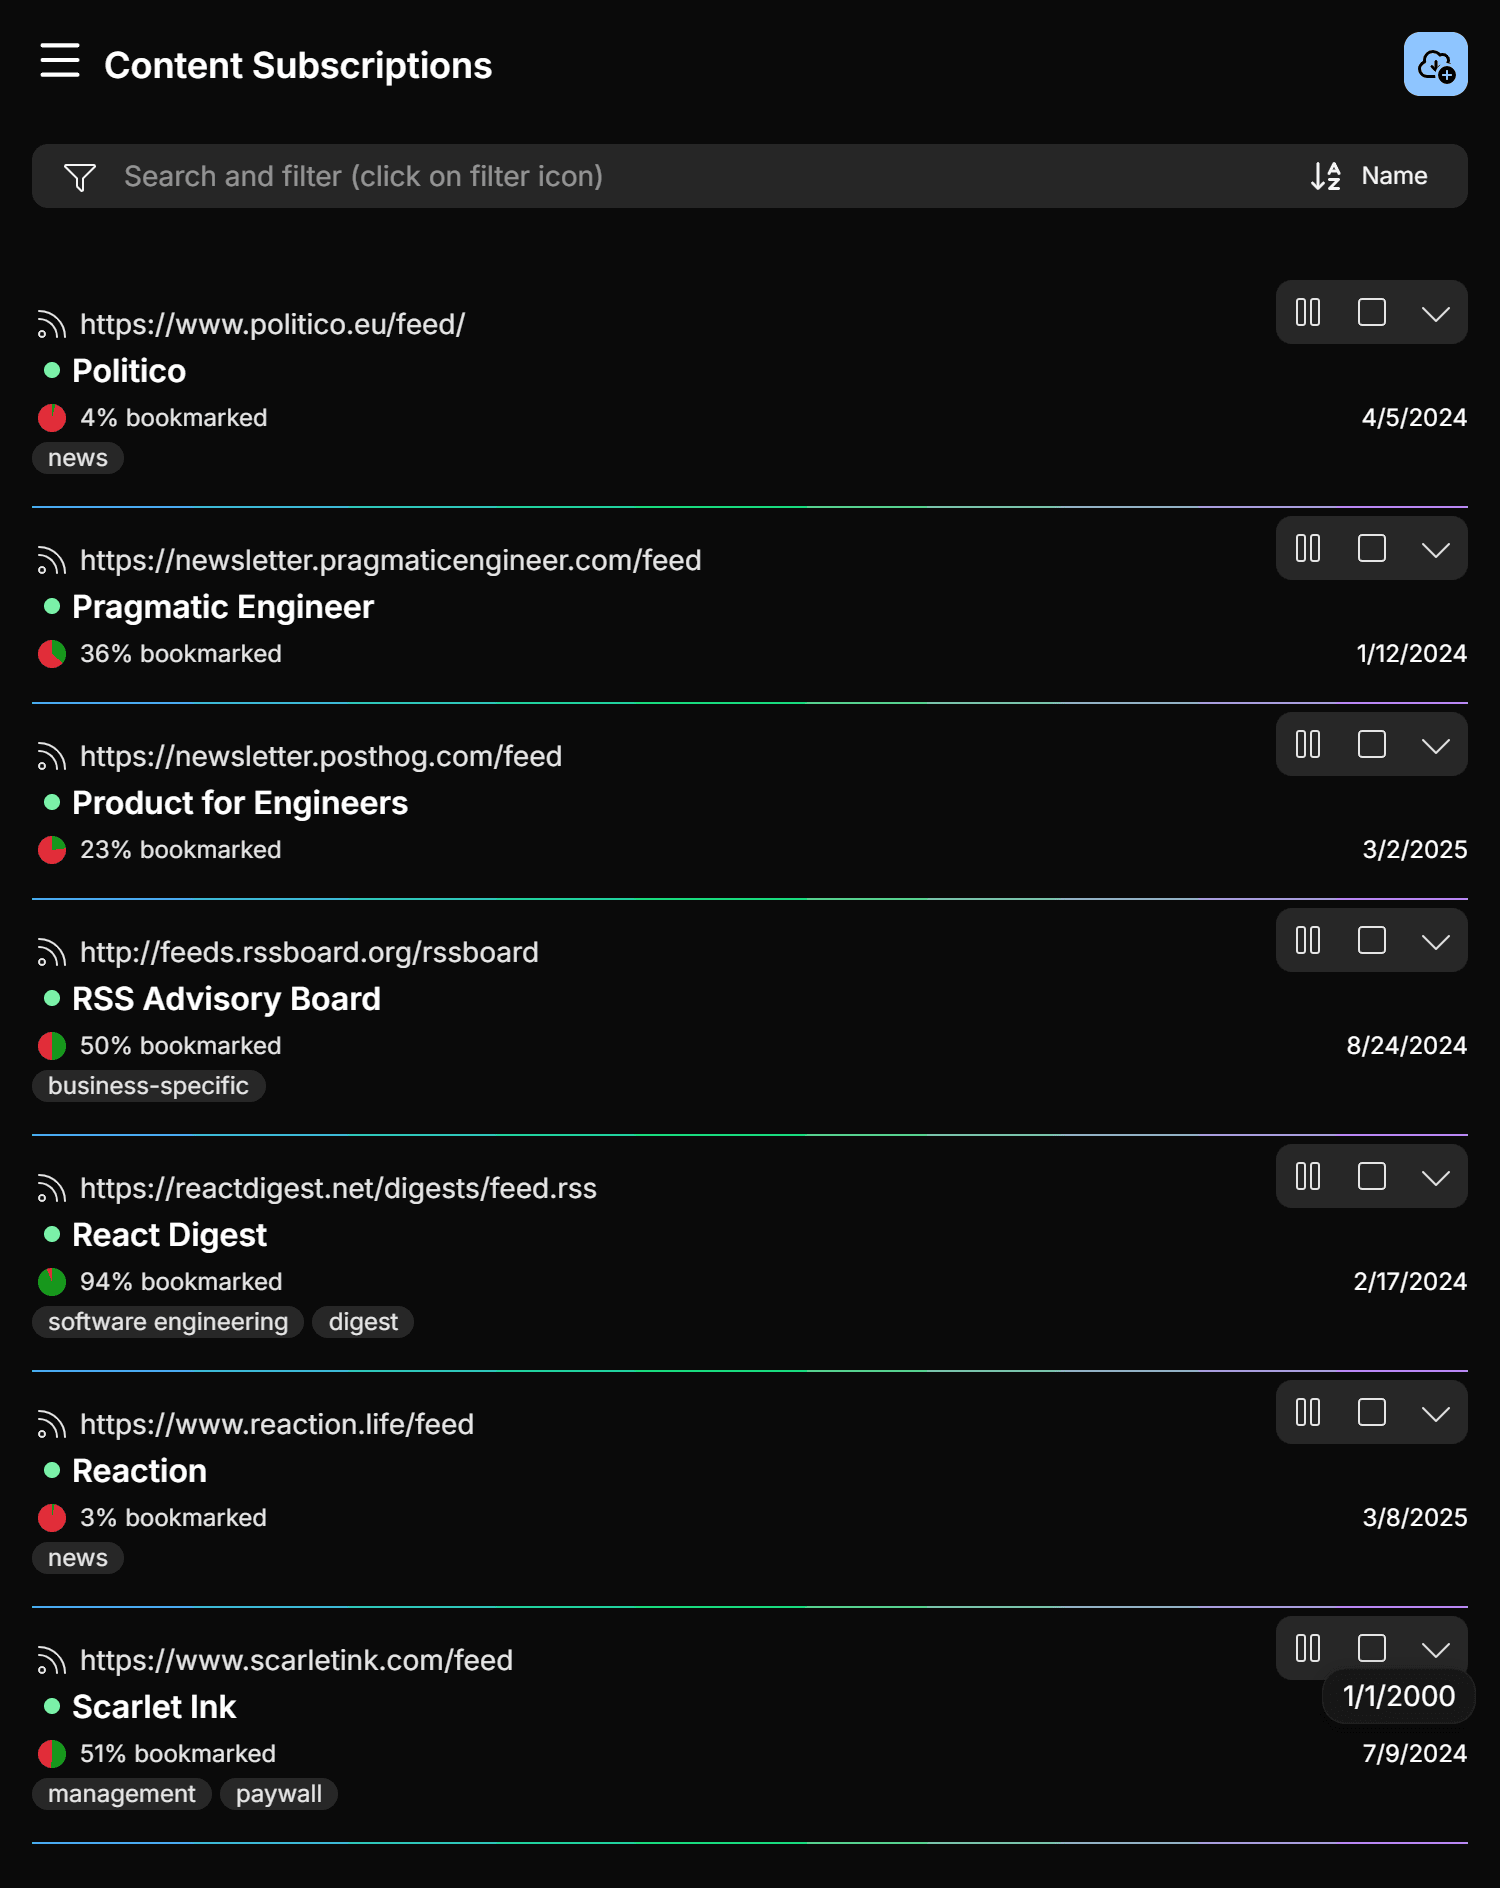Check the RSS Advisory Board selection box
1500x1888 pixels.
click(x=1371, y=940)
